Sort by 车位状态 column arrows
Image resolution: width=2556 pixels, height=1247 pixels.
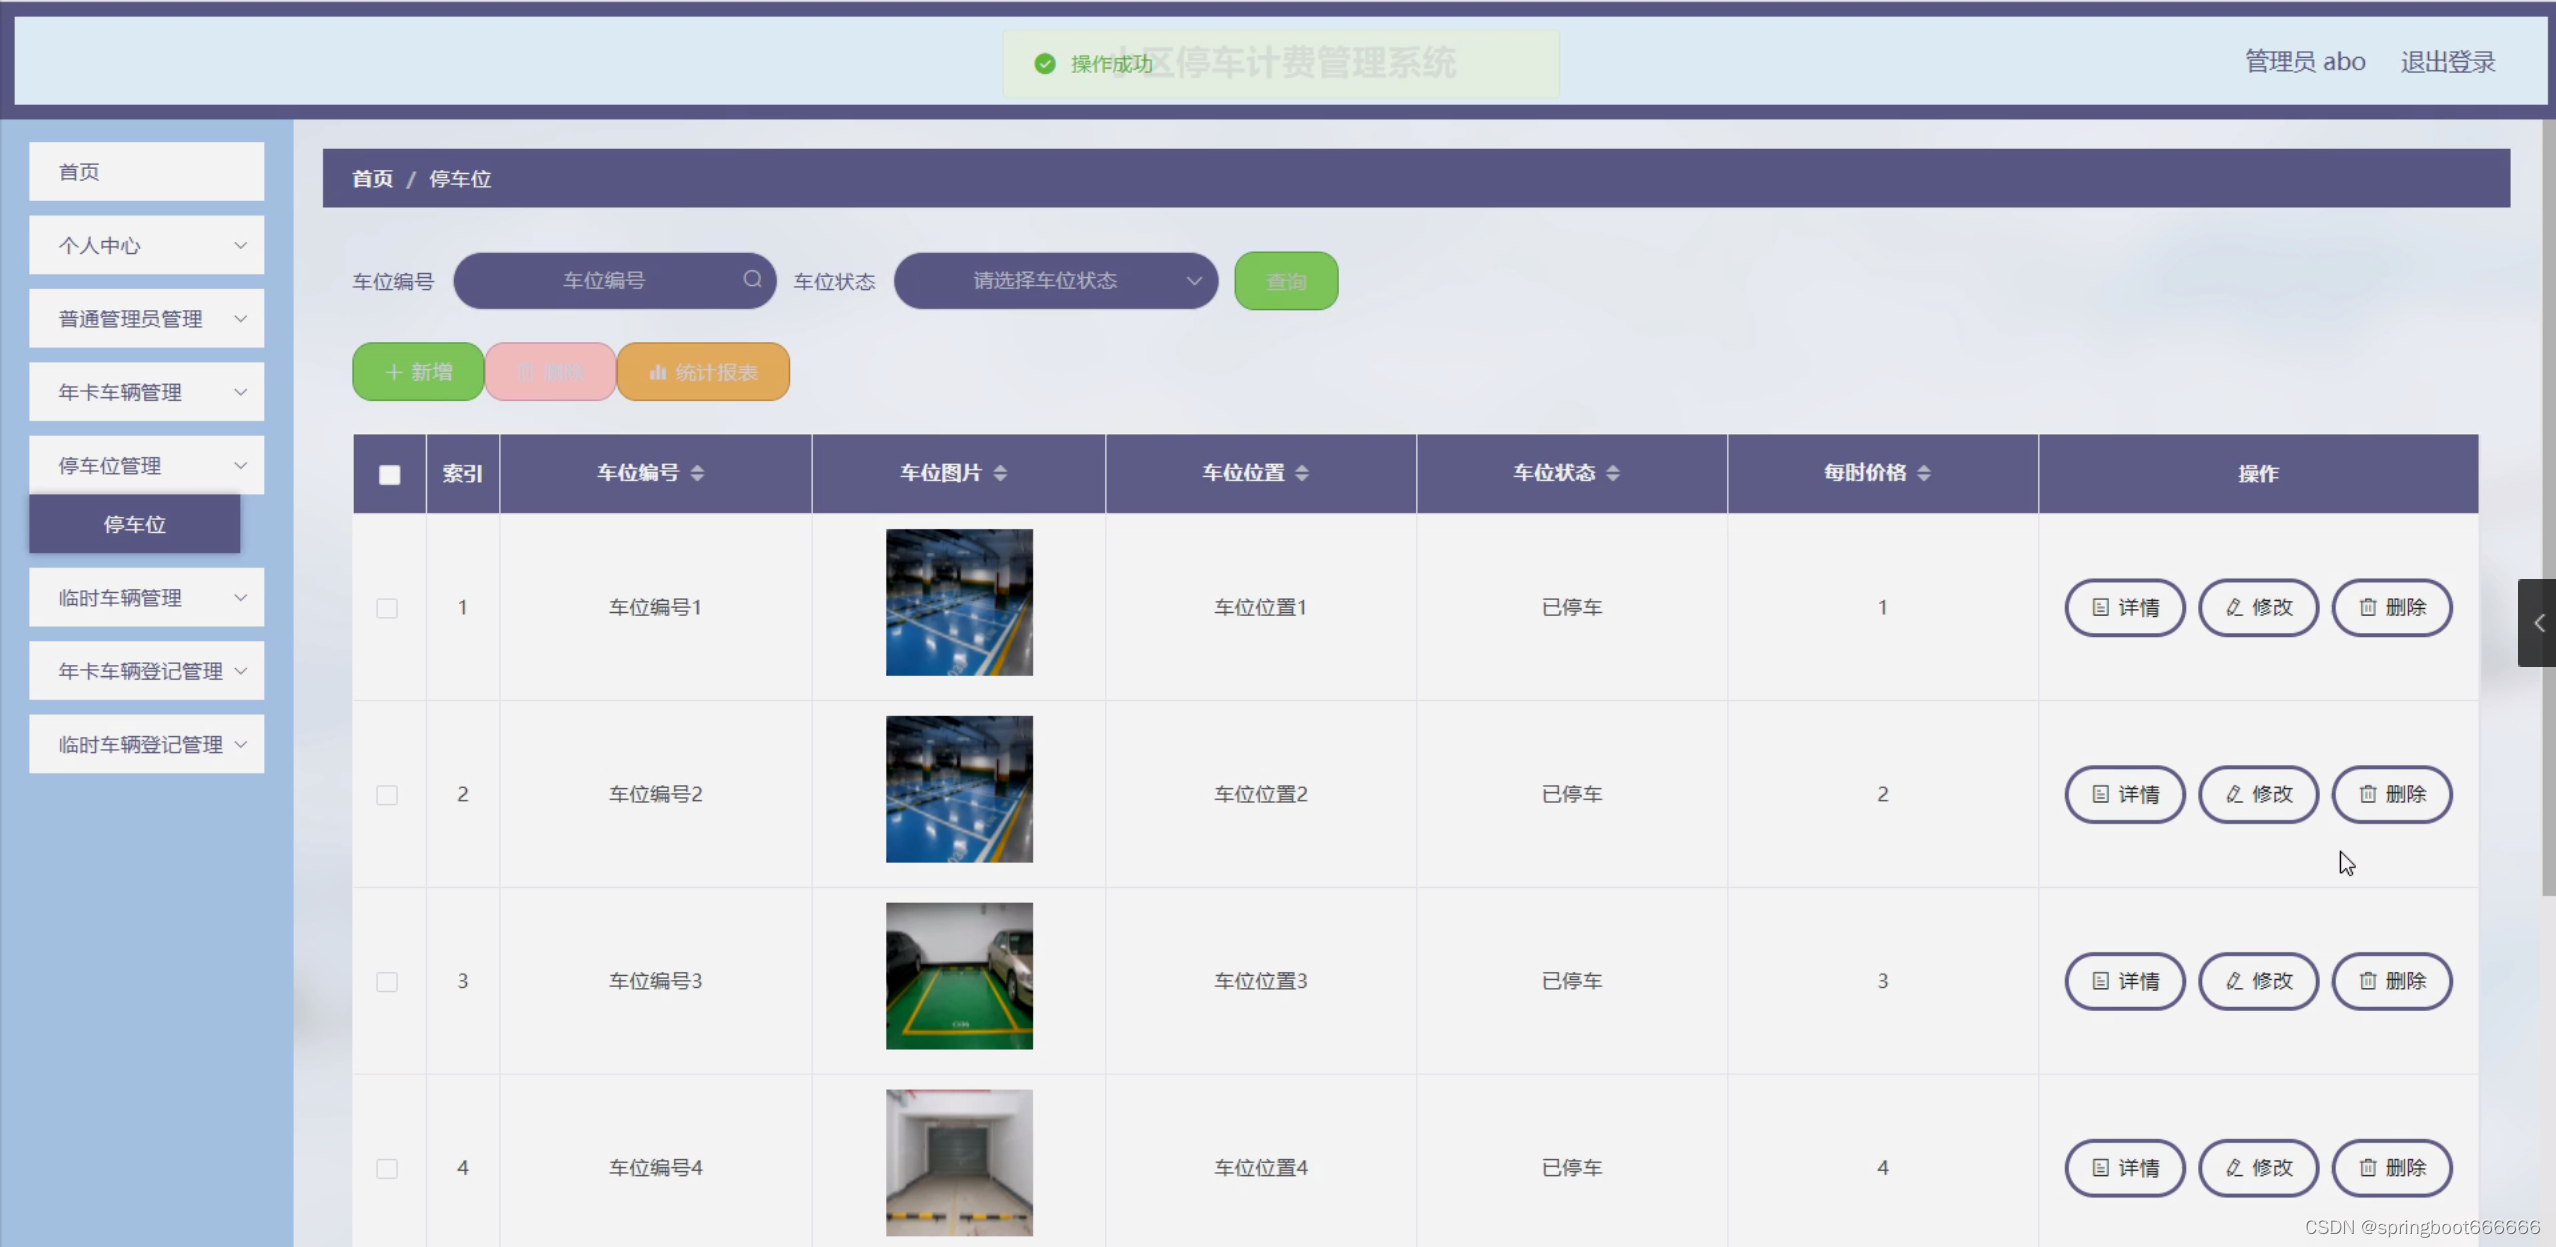1613,473
